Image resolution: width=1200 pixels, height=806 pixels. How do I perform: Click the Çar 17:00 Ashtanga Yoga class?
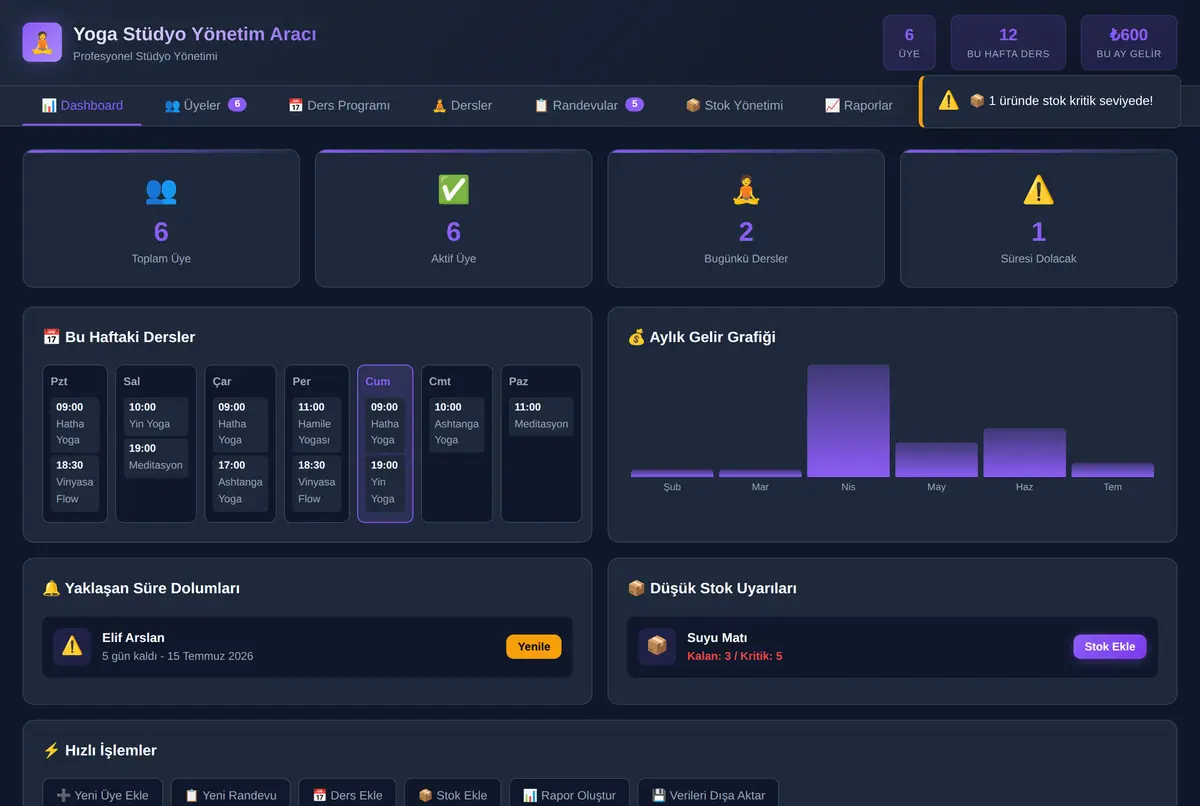[240, 482]
